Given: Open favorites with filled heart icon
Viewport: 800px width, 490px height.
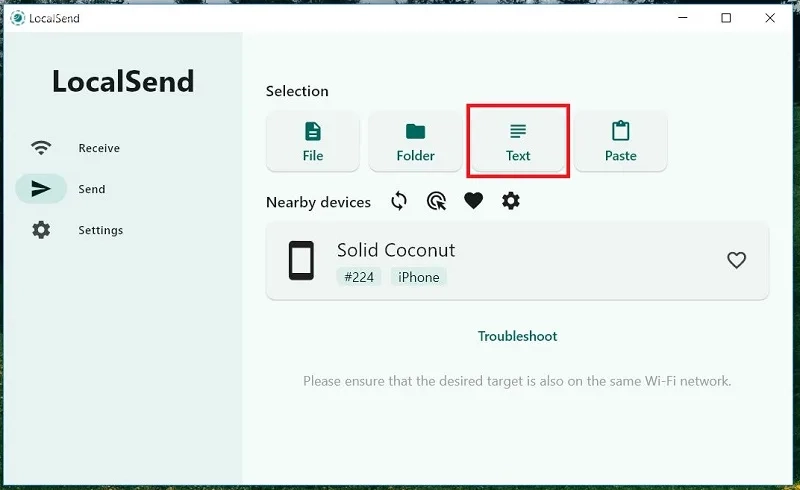Looking at the screenshot, I should (473, 201).
